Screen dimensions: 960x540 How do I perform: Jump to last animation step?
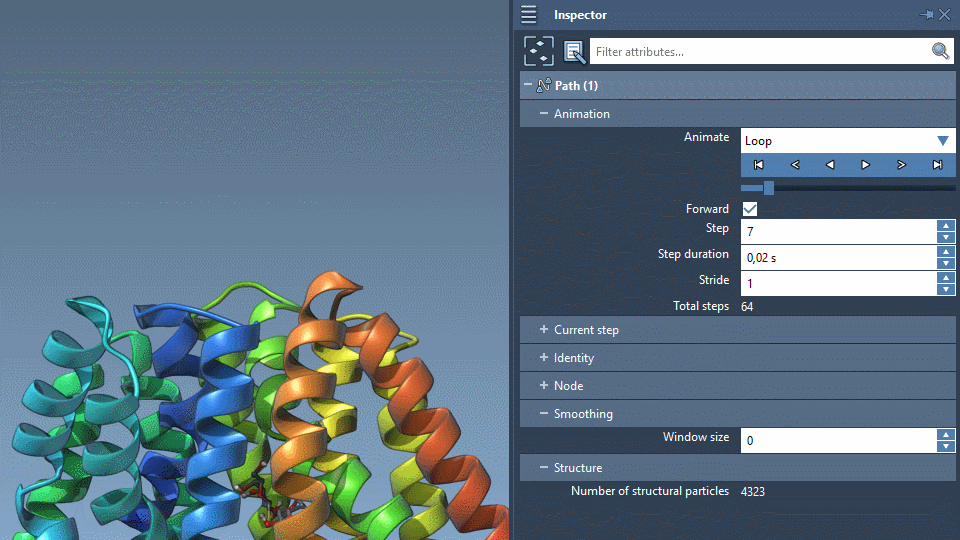point(937,165)
